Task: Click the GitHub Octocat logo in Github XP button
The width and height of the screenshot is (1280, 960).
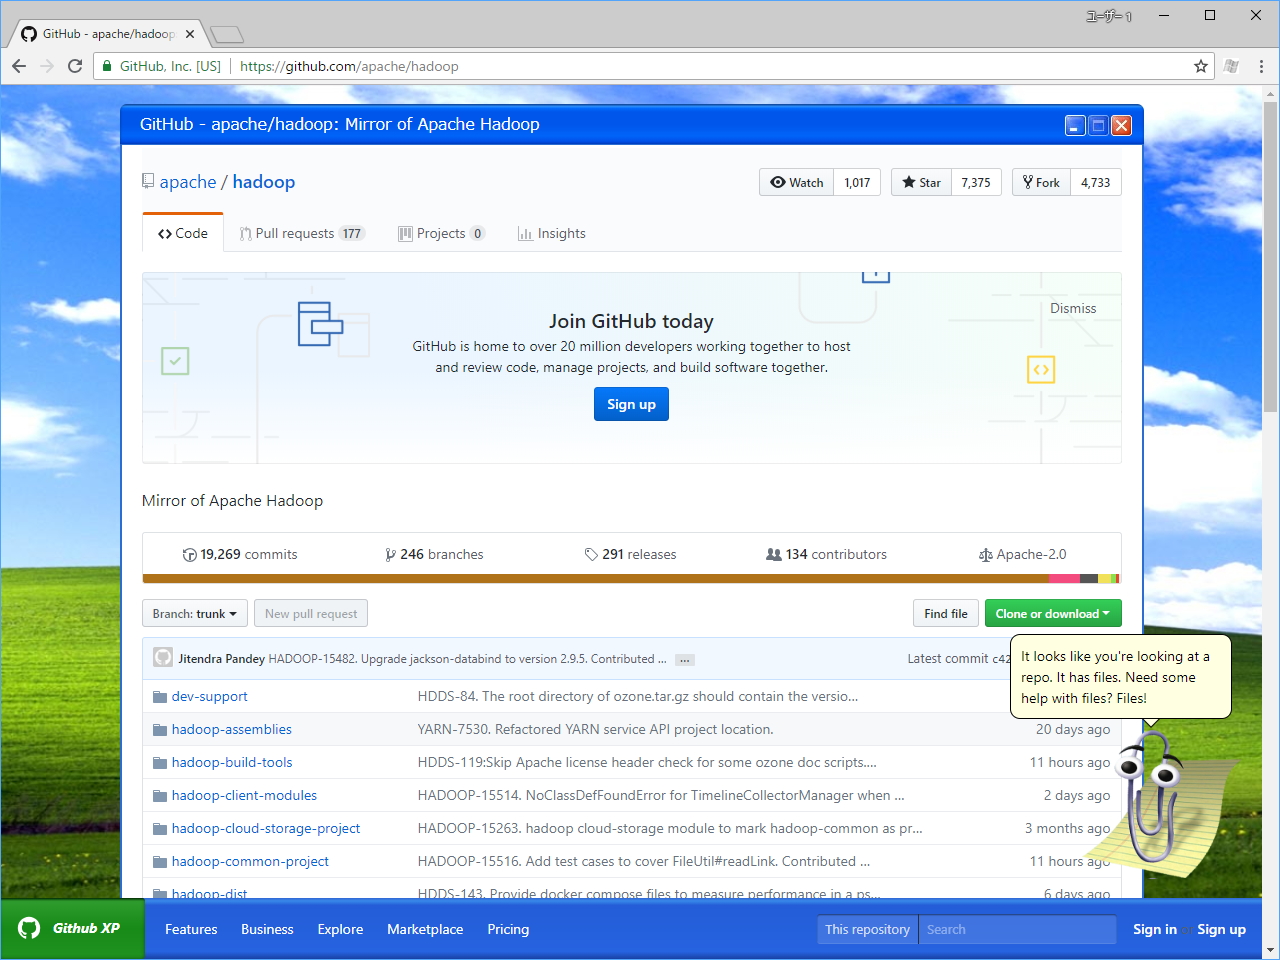Action: pos(29,928)
